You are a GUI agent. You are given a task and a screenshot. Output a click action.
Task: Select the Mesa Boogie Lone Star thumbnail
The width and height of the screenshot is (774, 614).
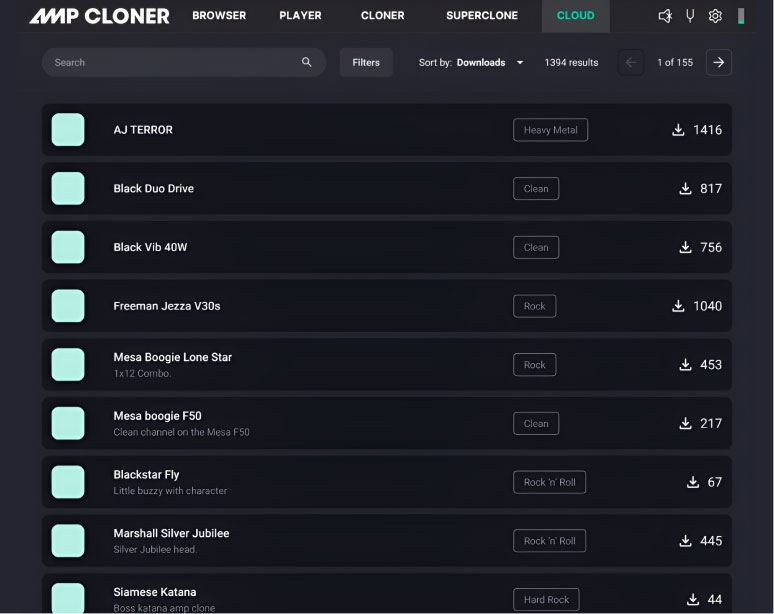click(68, 365)
